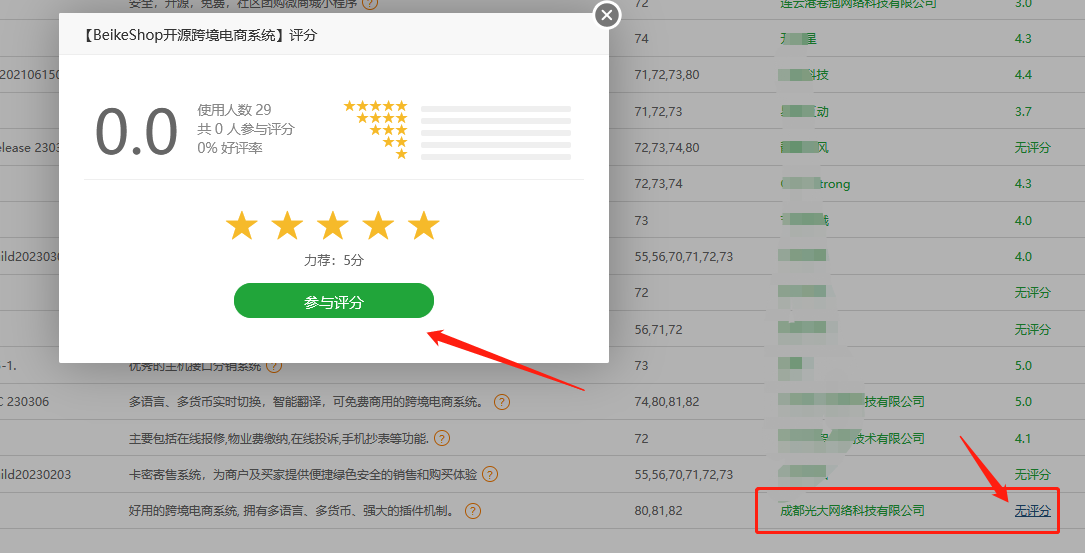Click the two-star distribution bar
Screen dimensions: 1085x553
point(495,145)
